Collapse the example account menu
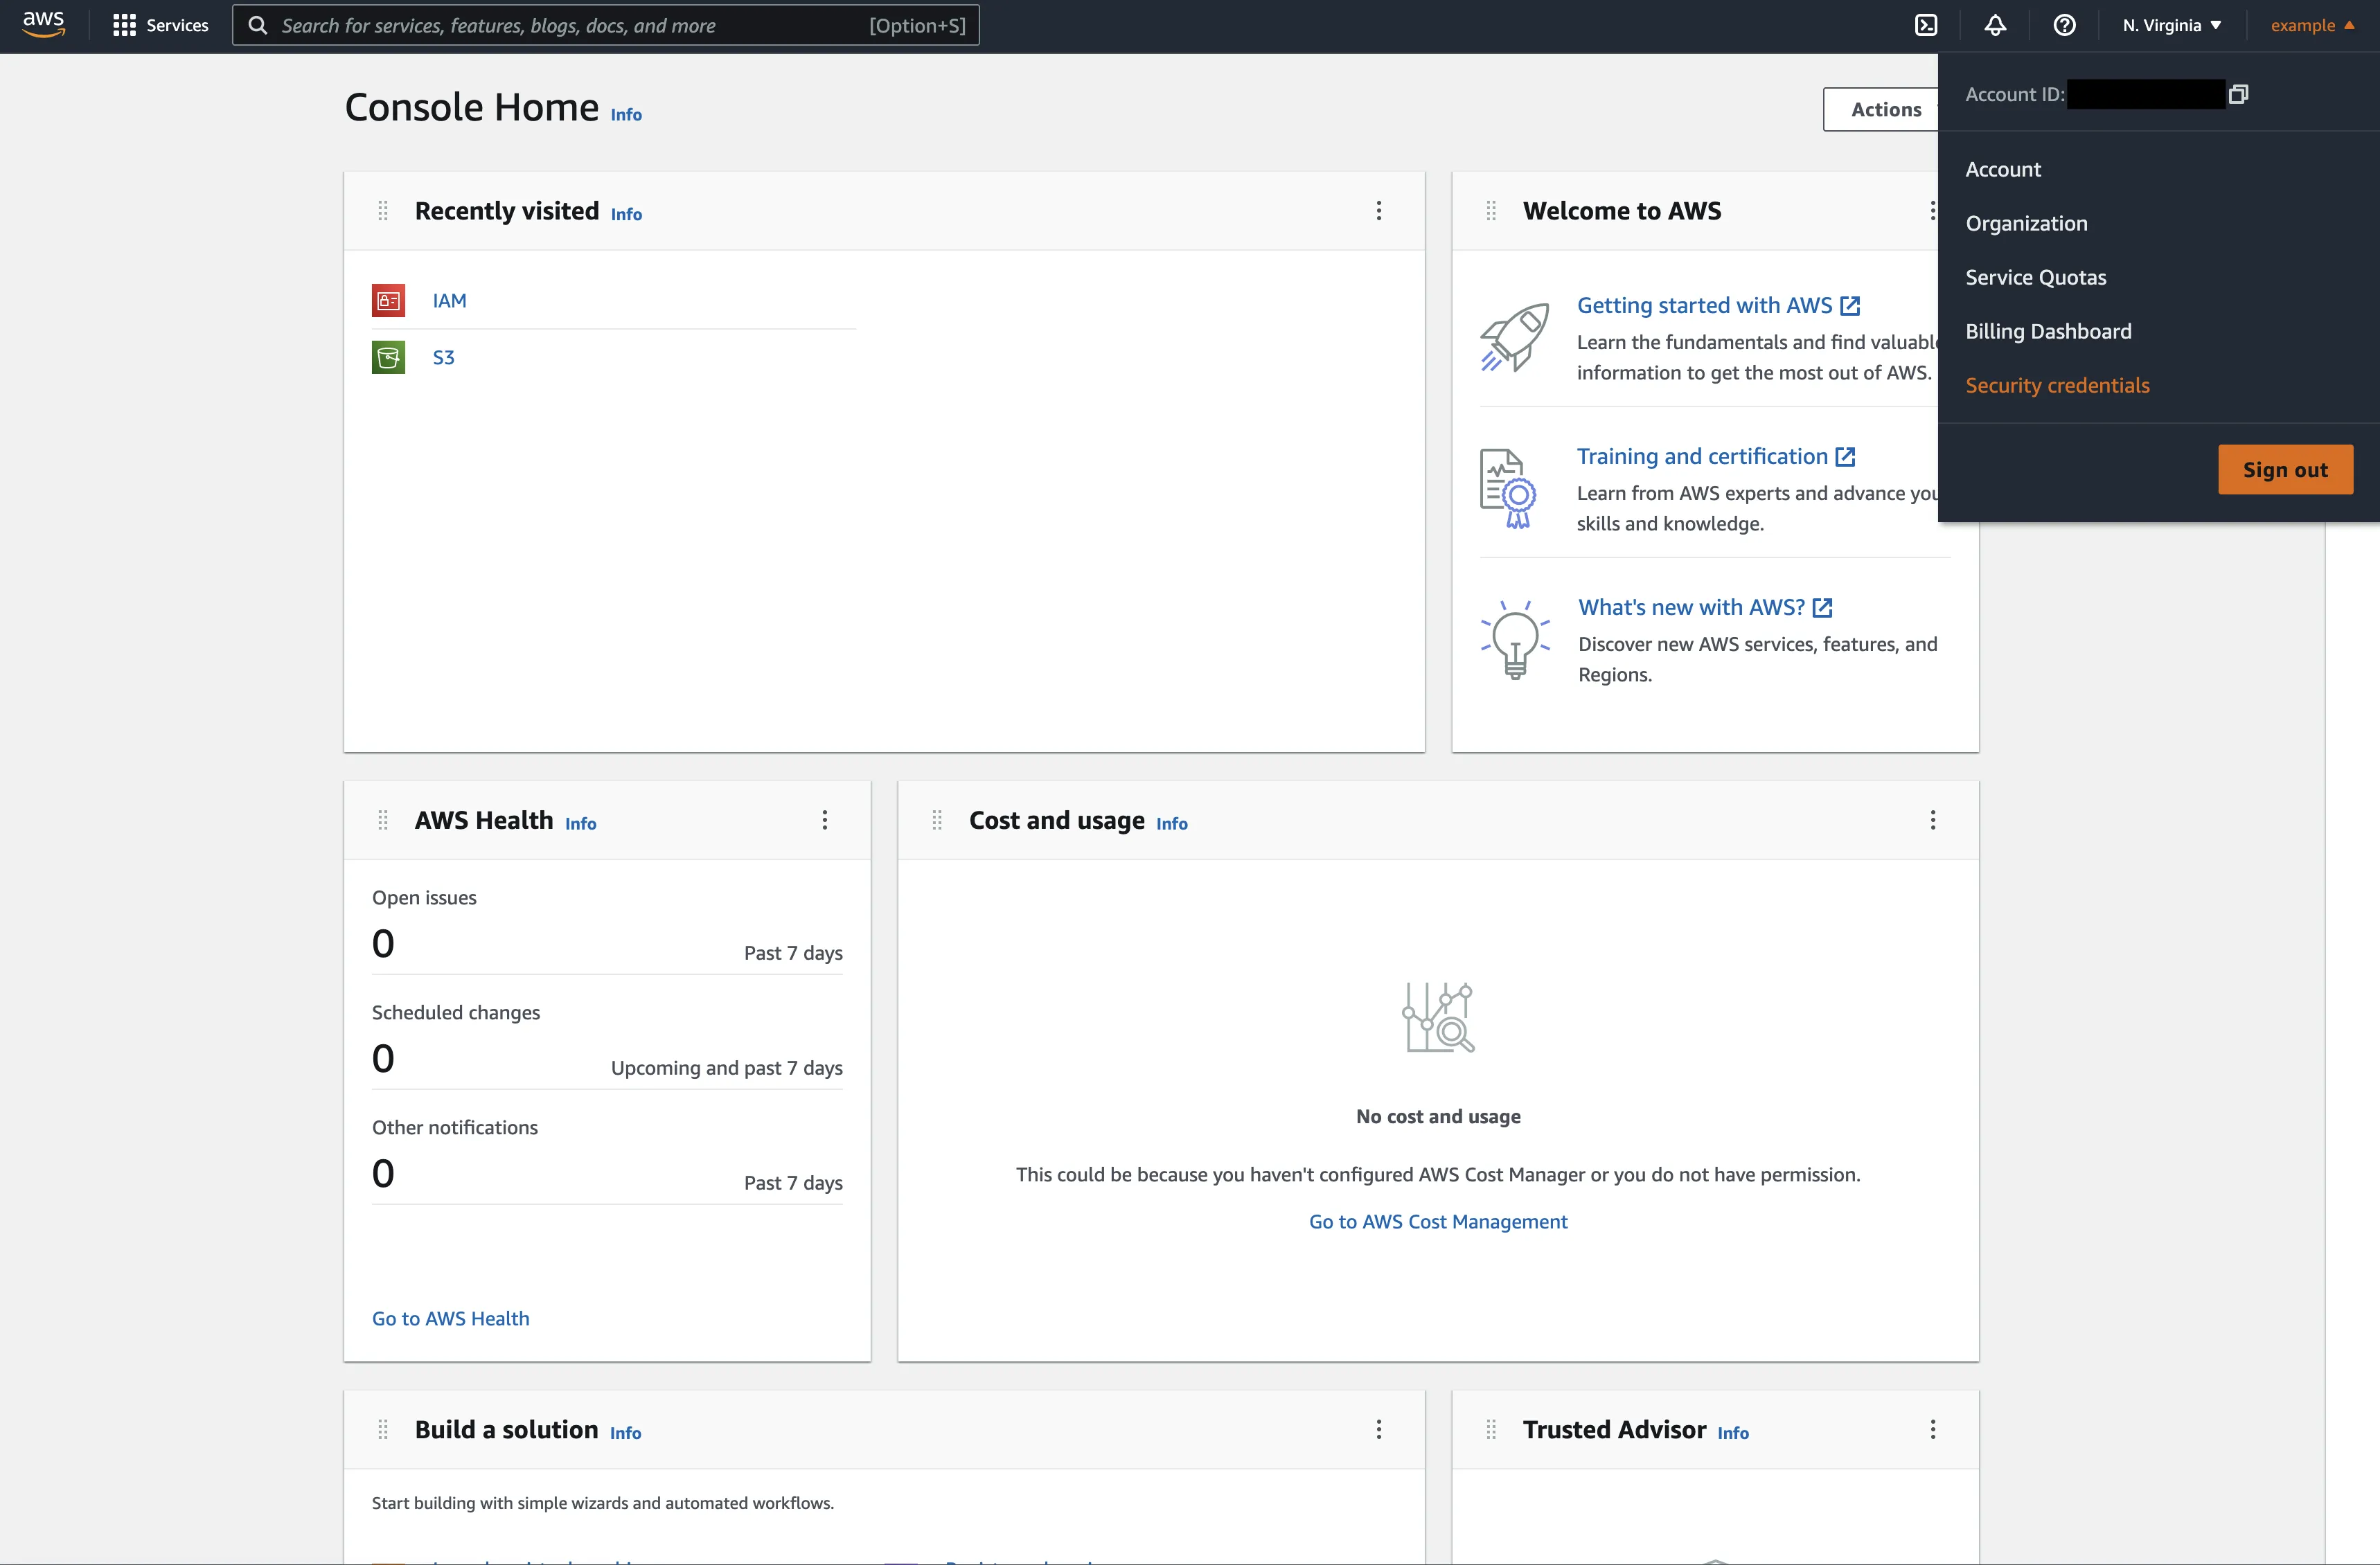This screenshot has width=2380, height=1565. (2311, 25)
